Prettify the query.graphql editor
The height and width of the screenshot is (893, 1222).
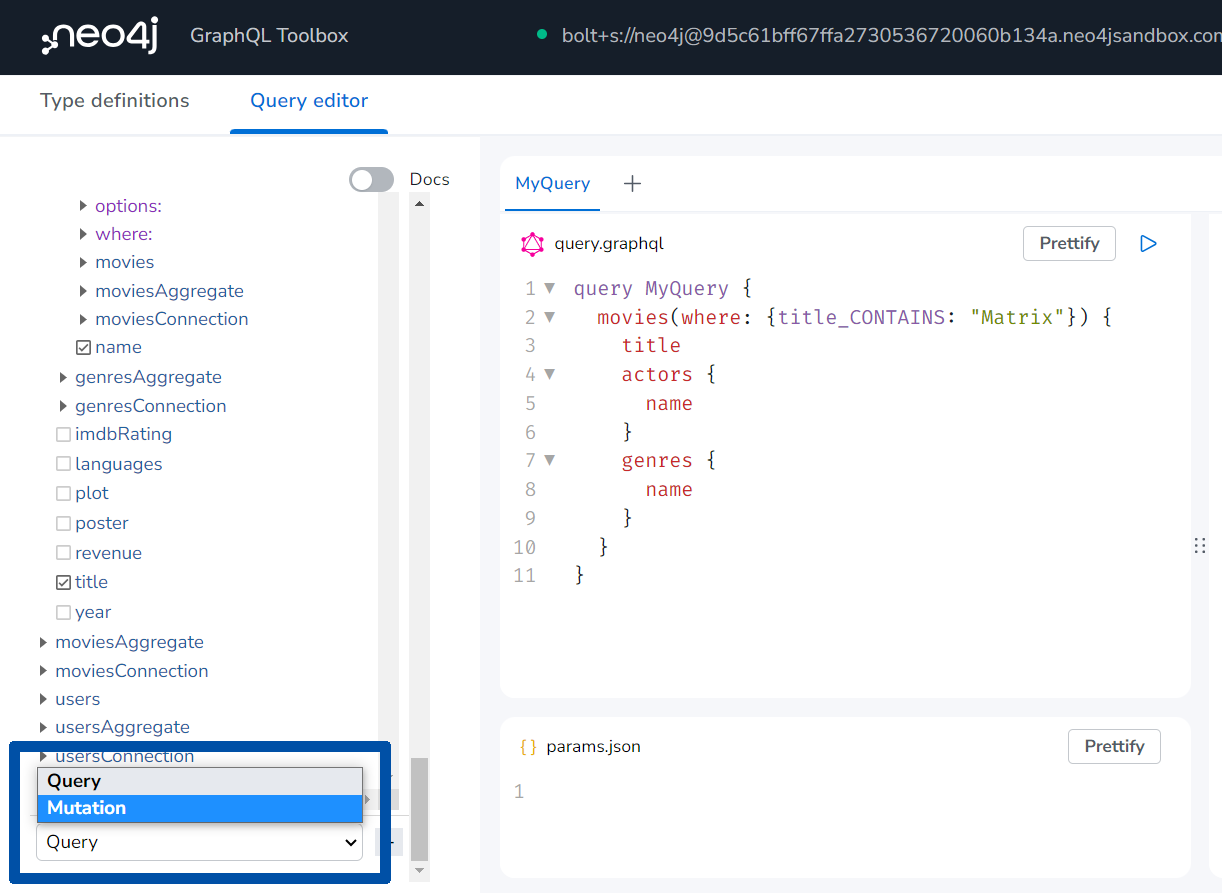coord(1068,243)
